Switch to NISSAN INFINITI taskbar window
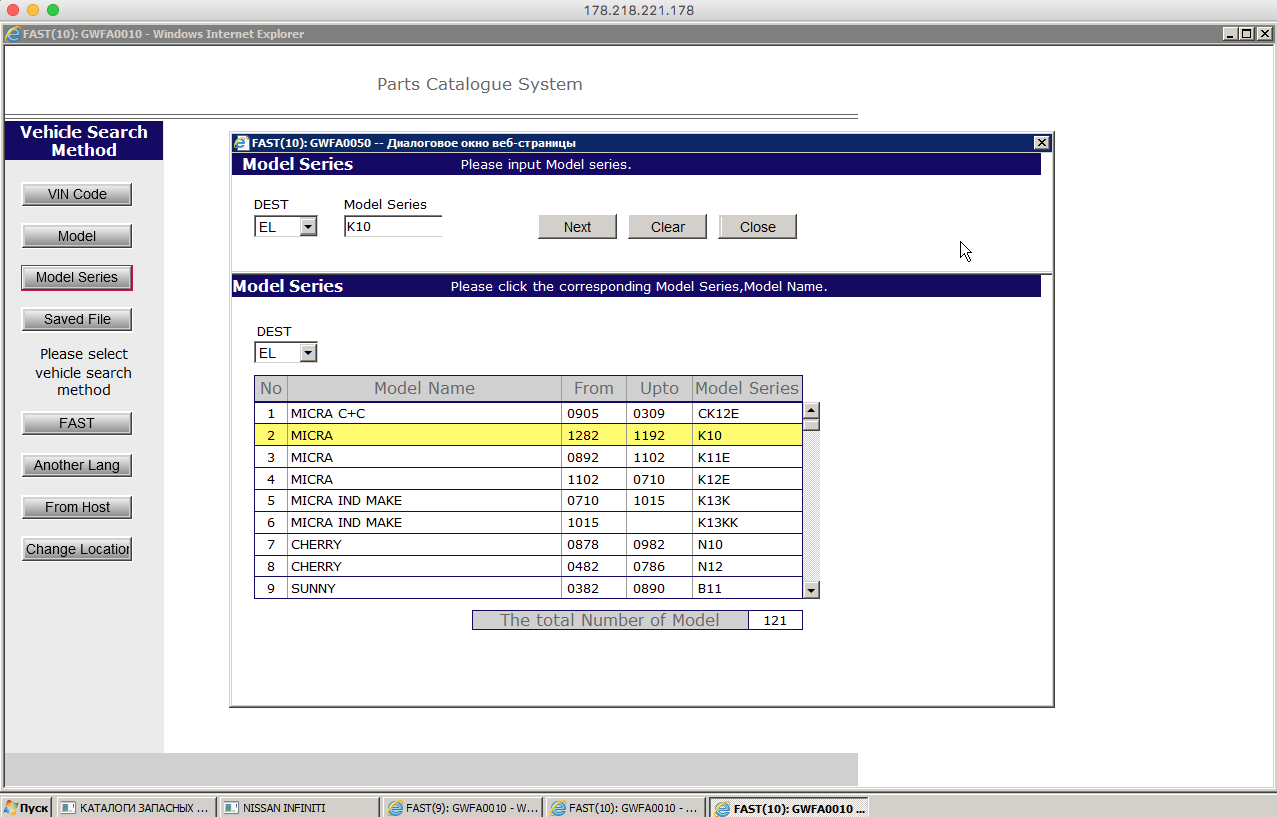The image size is (1277, 817). [x=298, y=807]
